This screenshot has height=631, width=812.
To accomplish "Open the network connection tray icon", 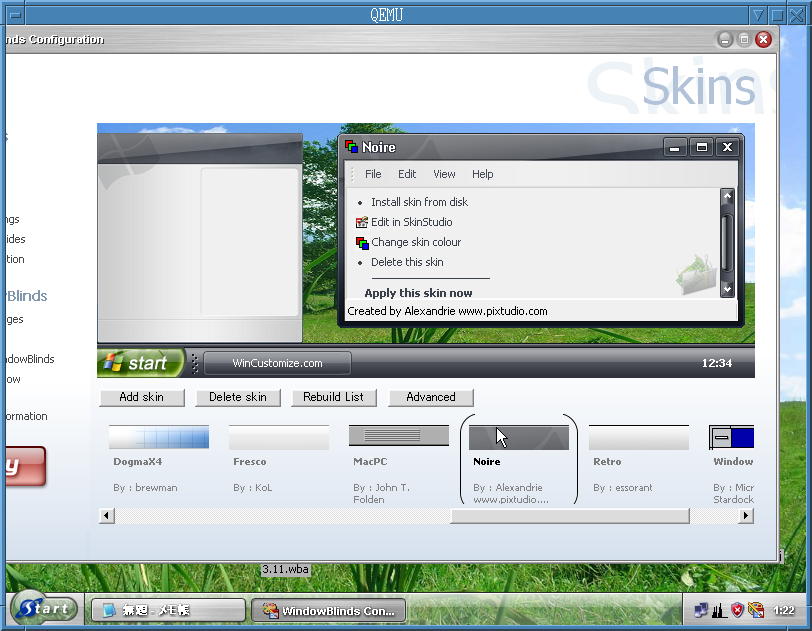I will [x=700, y=610].
